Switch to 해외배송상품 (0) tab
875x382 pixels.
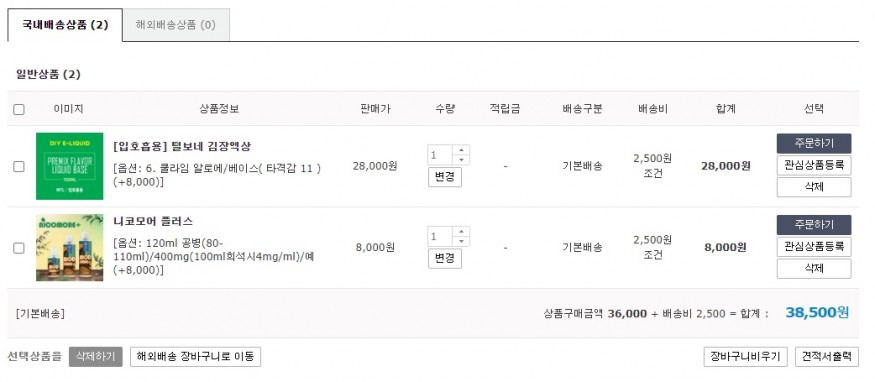point(176,25)
